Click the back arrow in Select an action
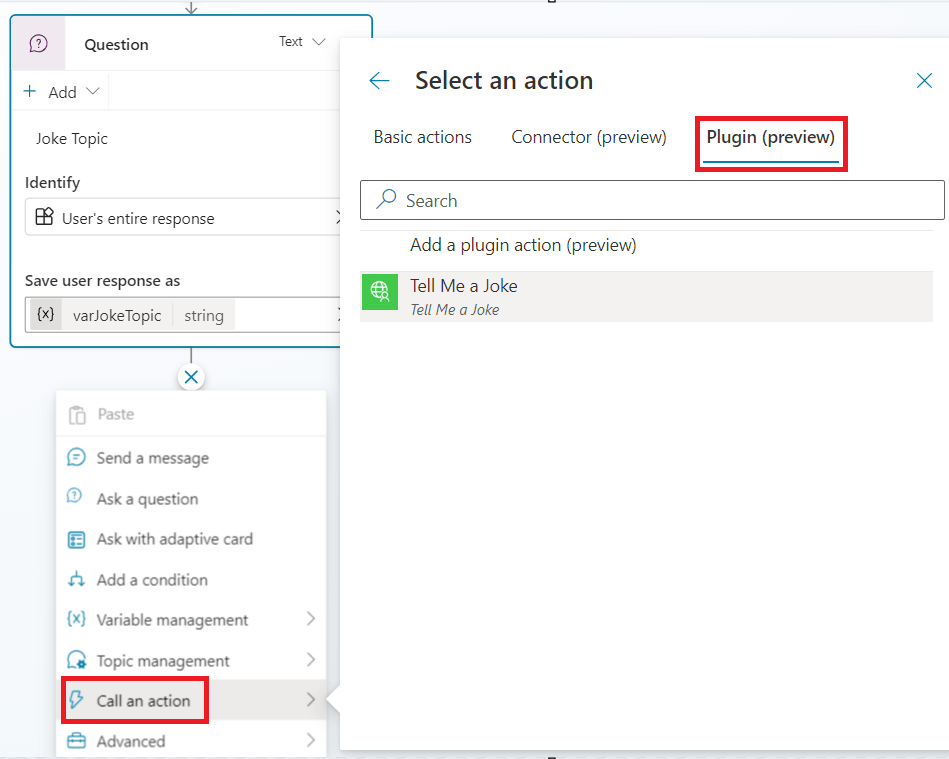Viewport: 949px width, 759px height. point(379,81)
